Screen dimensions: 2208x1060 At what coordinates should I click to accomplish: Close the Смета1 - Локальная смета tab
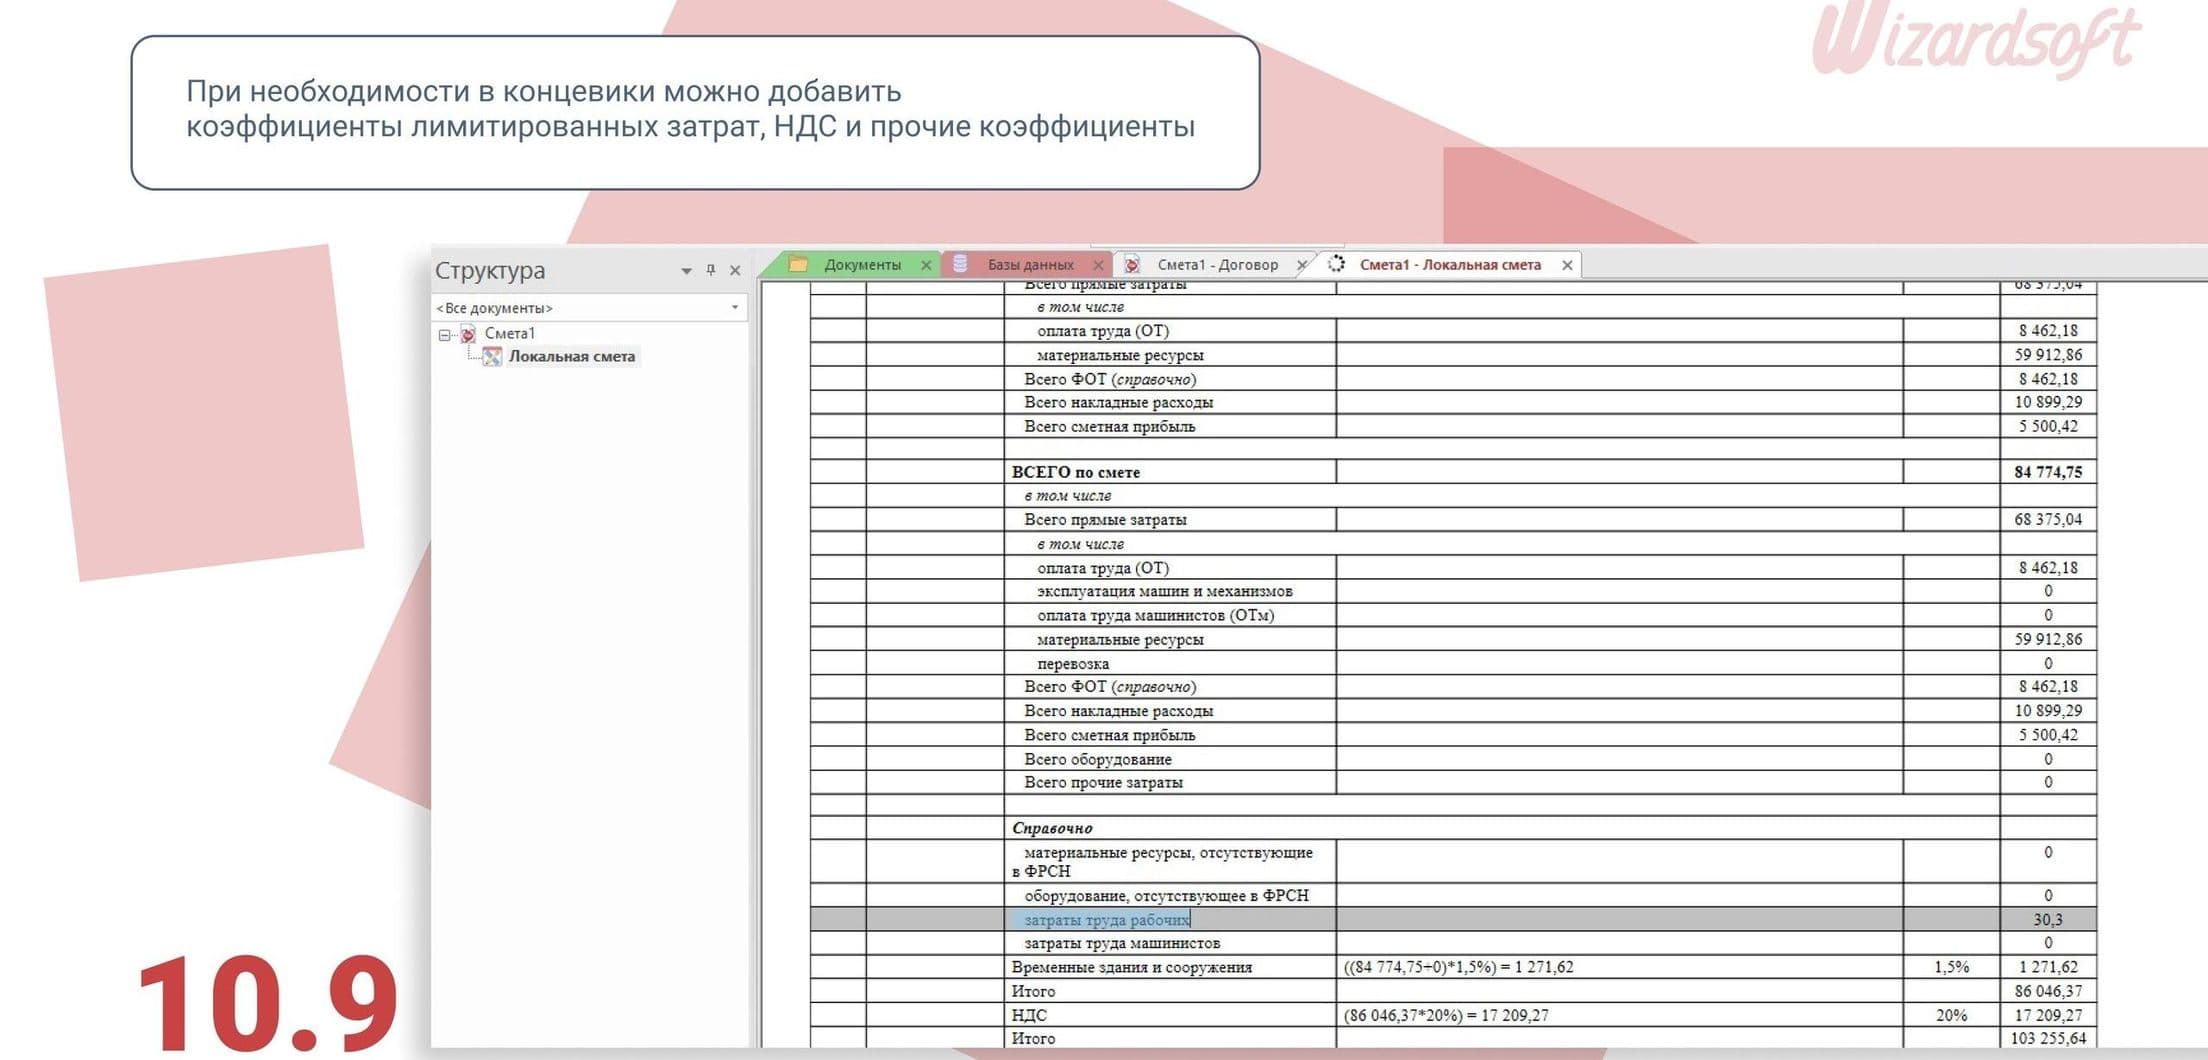click(x=1567, y=265)
